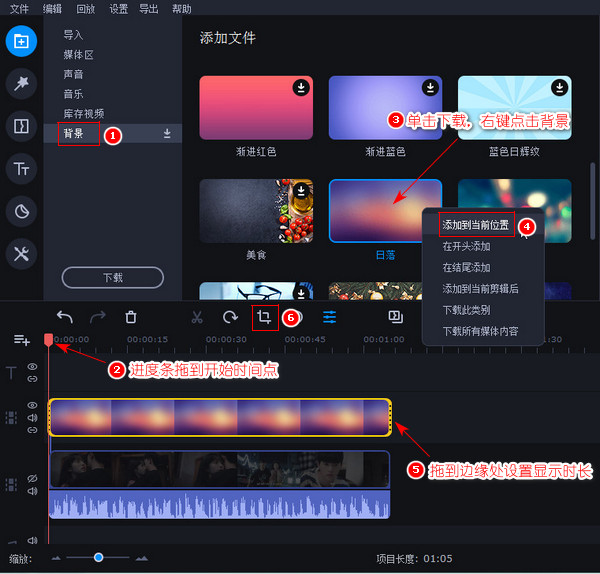Select 背景 category in side list
Viewport: 600px width, 574px height.
[x=112, y=134]
